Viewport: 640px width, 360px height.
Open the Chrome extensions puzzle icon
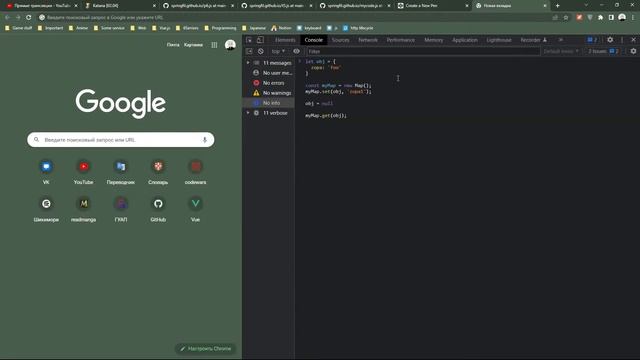[x=600, y=18]
